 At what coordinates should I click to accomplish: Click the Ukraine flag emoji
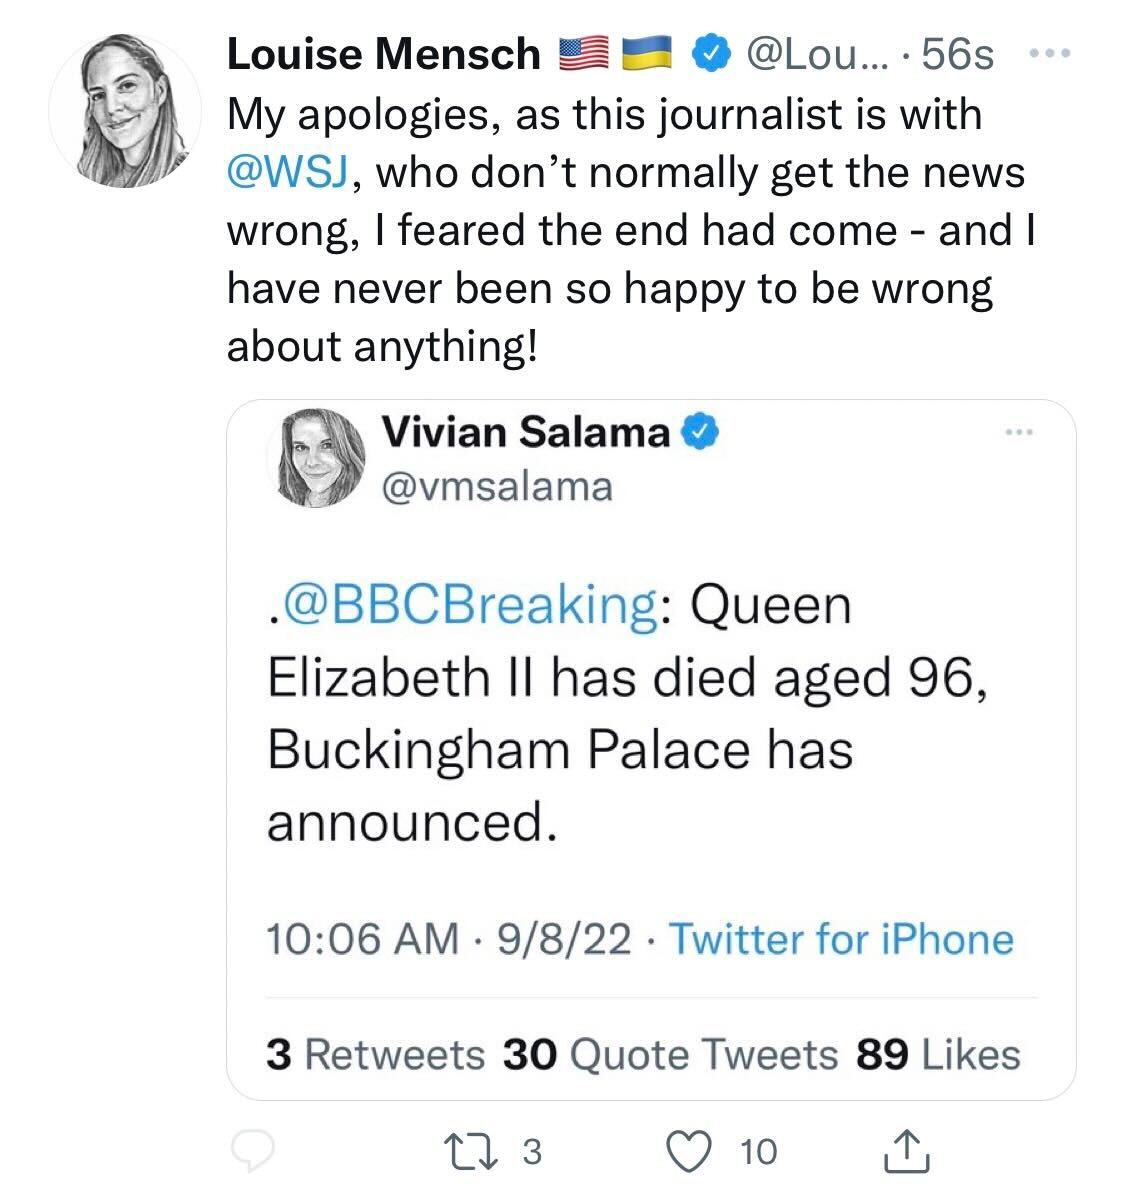645,54
